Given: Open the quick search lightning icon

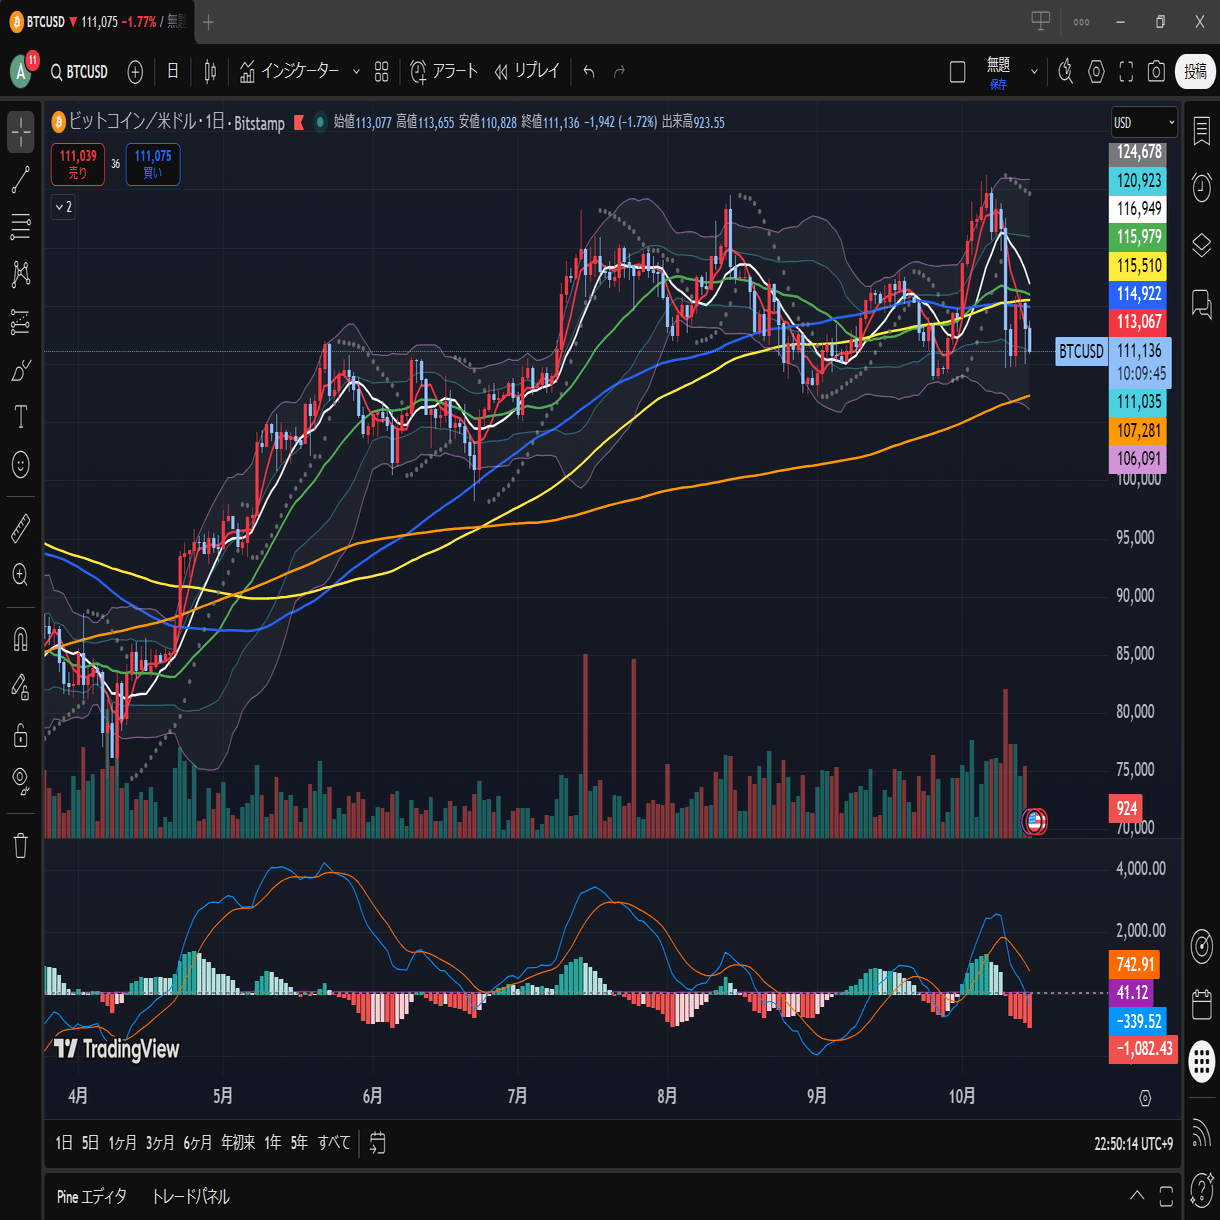Looking at the screenshot, I should [1066, 72].
